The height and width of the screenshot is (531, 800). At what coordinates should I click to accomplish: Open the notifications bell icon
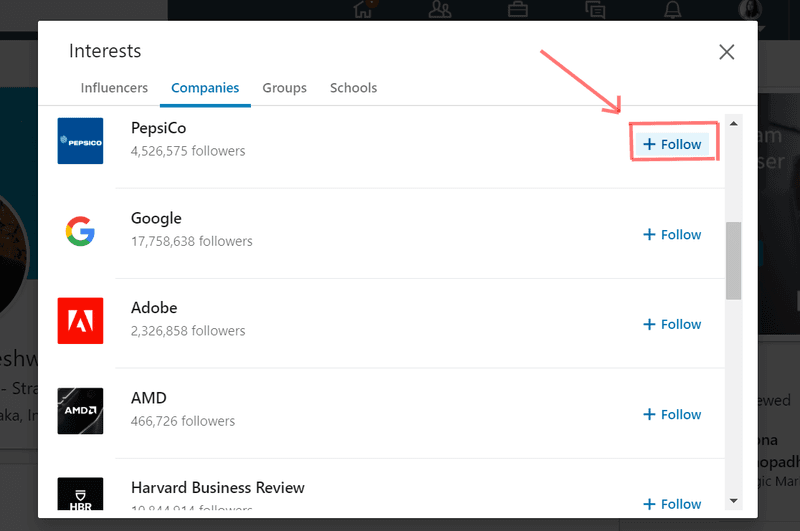click(672, 10)
